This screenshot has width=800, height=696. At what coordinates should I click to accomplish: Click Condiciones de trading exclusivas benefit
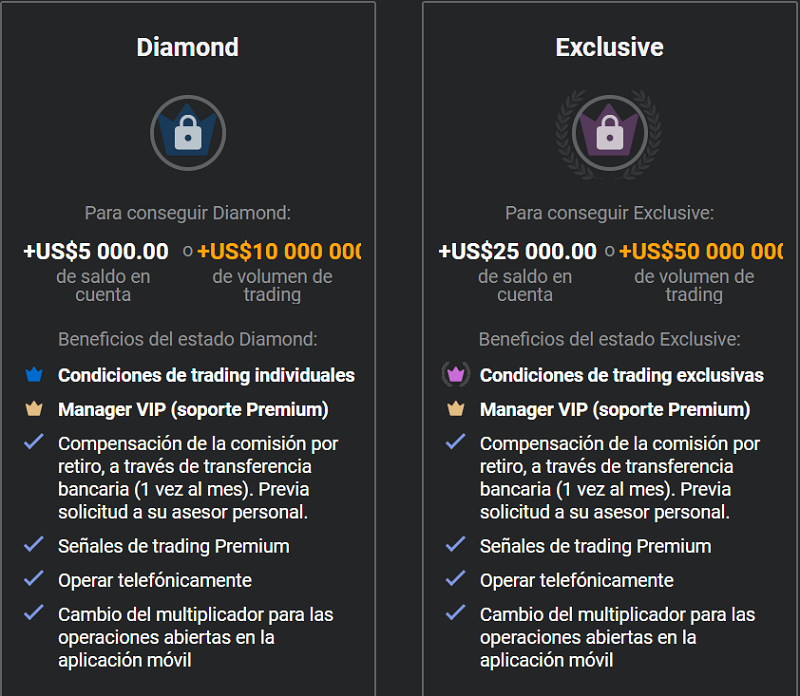click(621, 376)
